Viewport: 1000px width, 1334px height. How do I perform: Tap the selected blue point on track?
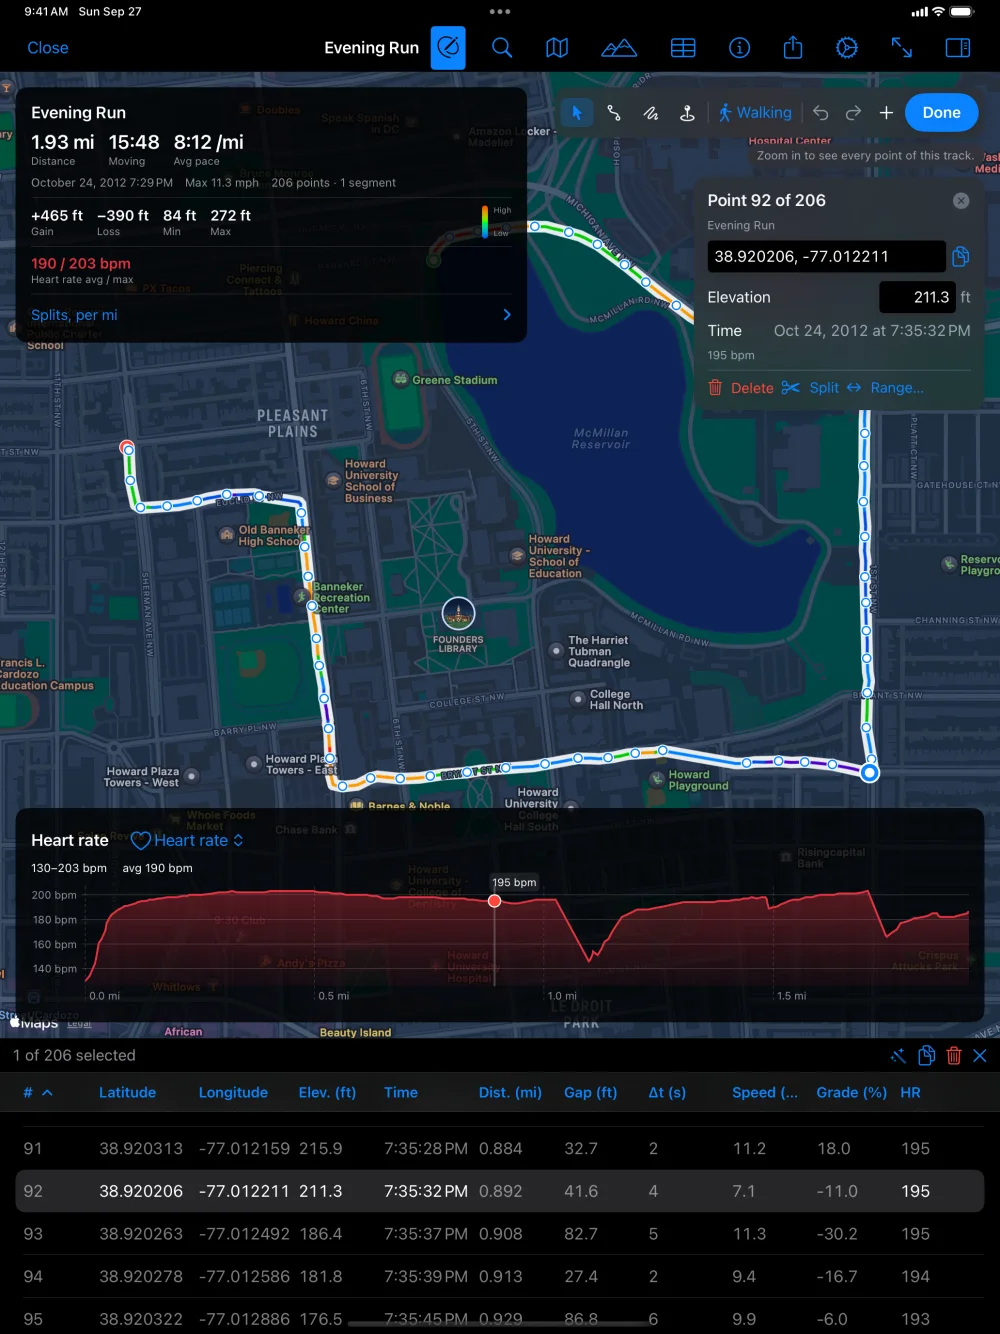pos(870,772)
